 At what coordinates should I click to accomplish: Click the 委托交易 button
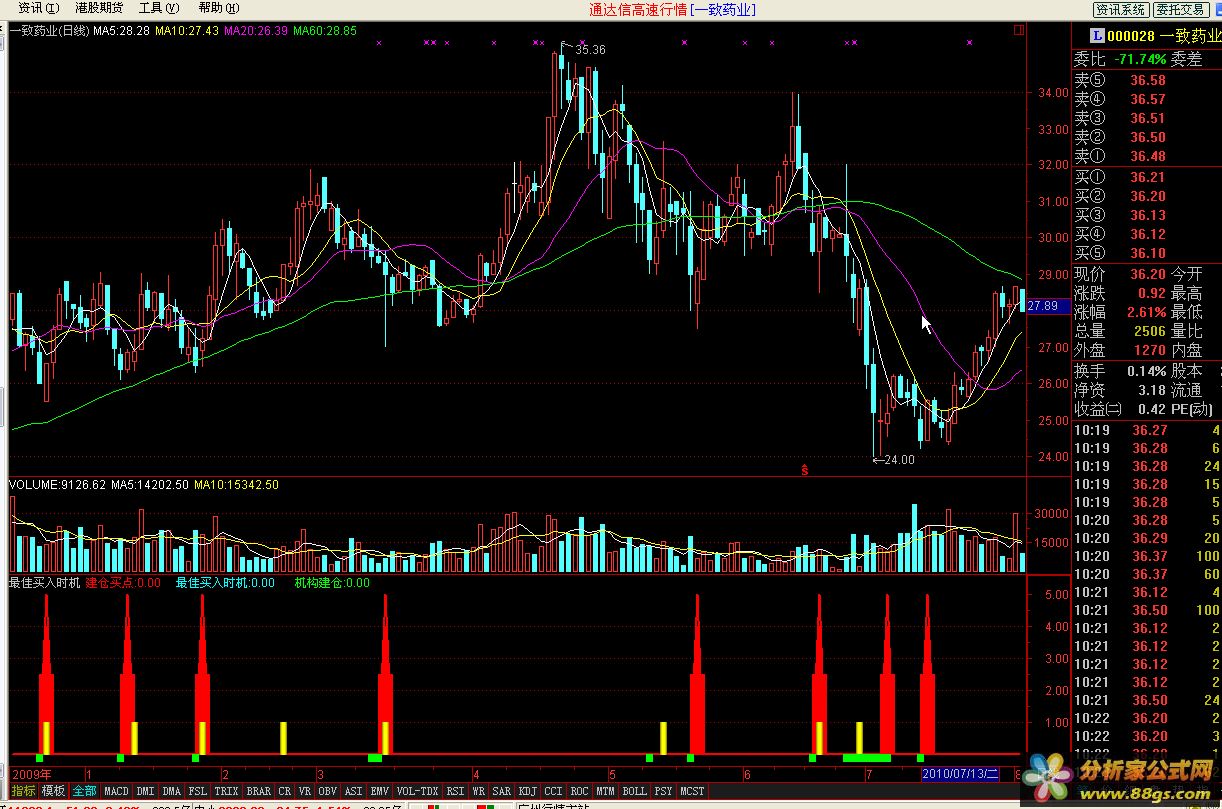tap(1181, 9)
